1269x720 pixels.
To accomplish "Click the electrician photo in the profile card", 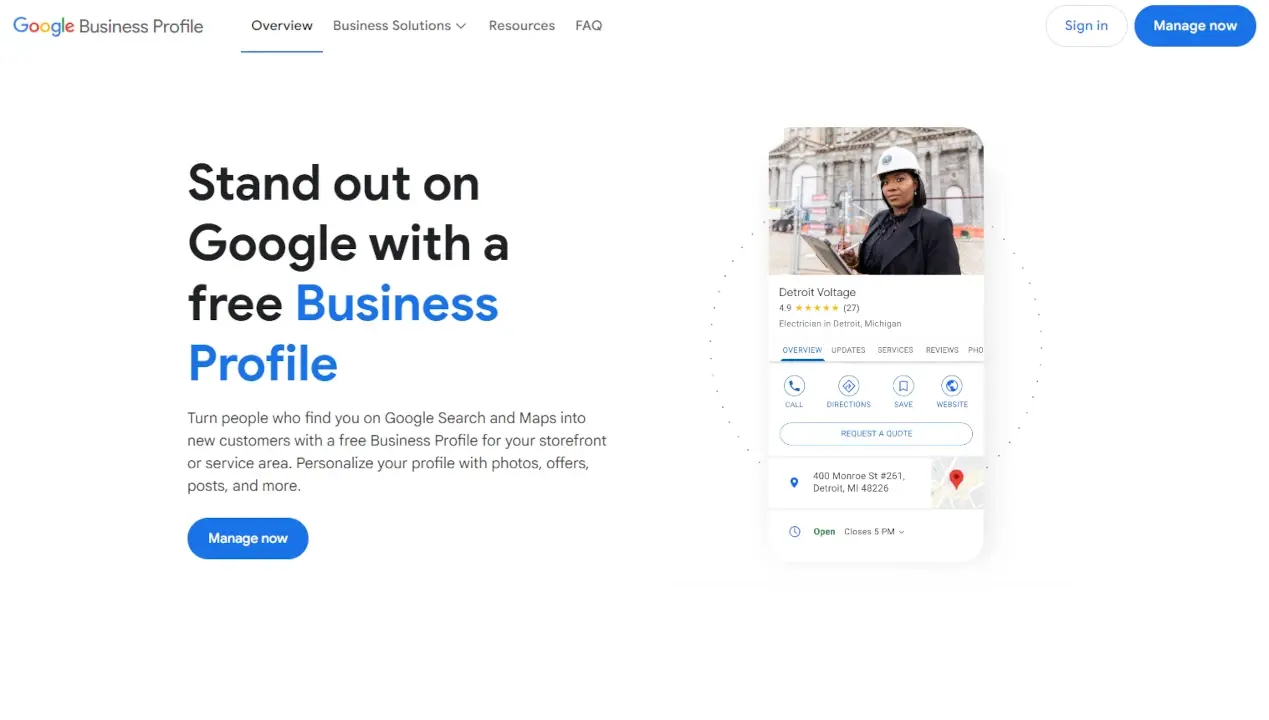I will (x=876, y=201).
